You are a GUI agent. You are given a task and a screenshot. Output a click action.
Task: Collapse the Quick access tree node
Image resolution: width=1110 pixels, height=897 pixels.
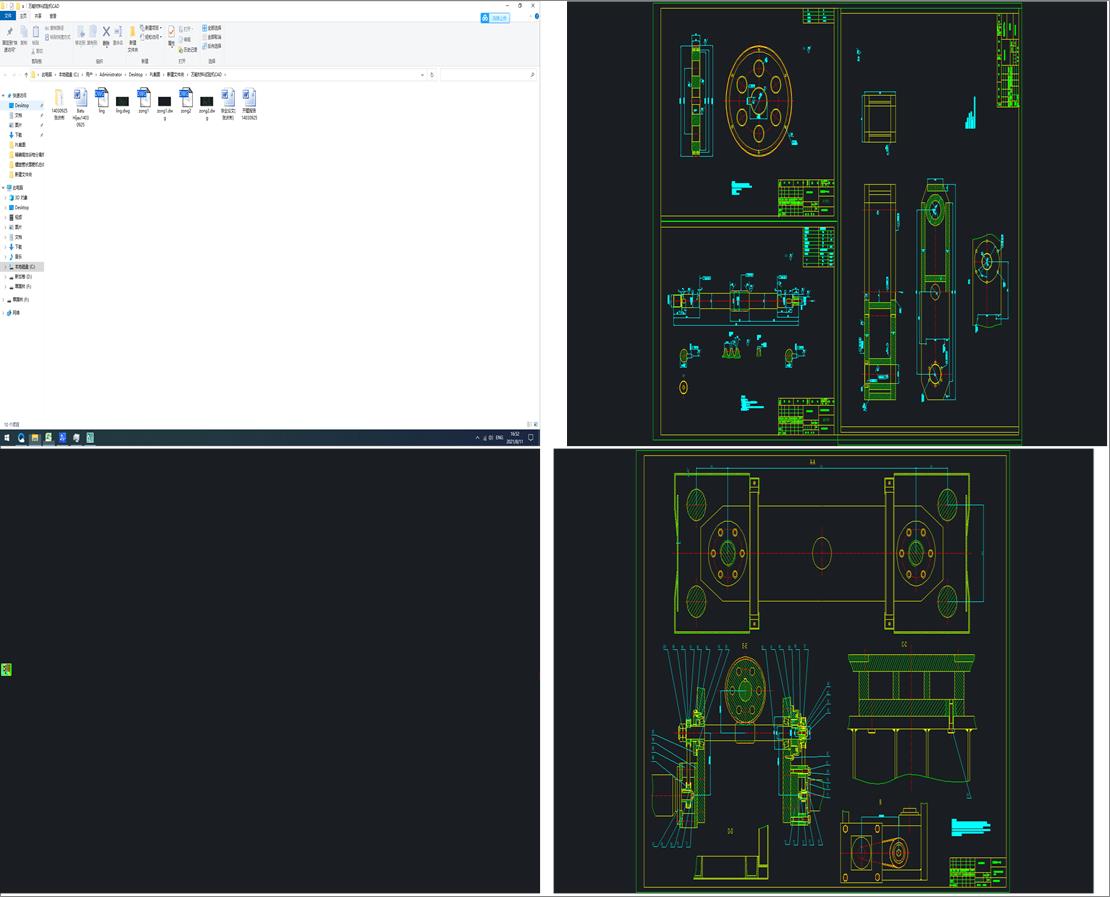tap(4, 96)
